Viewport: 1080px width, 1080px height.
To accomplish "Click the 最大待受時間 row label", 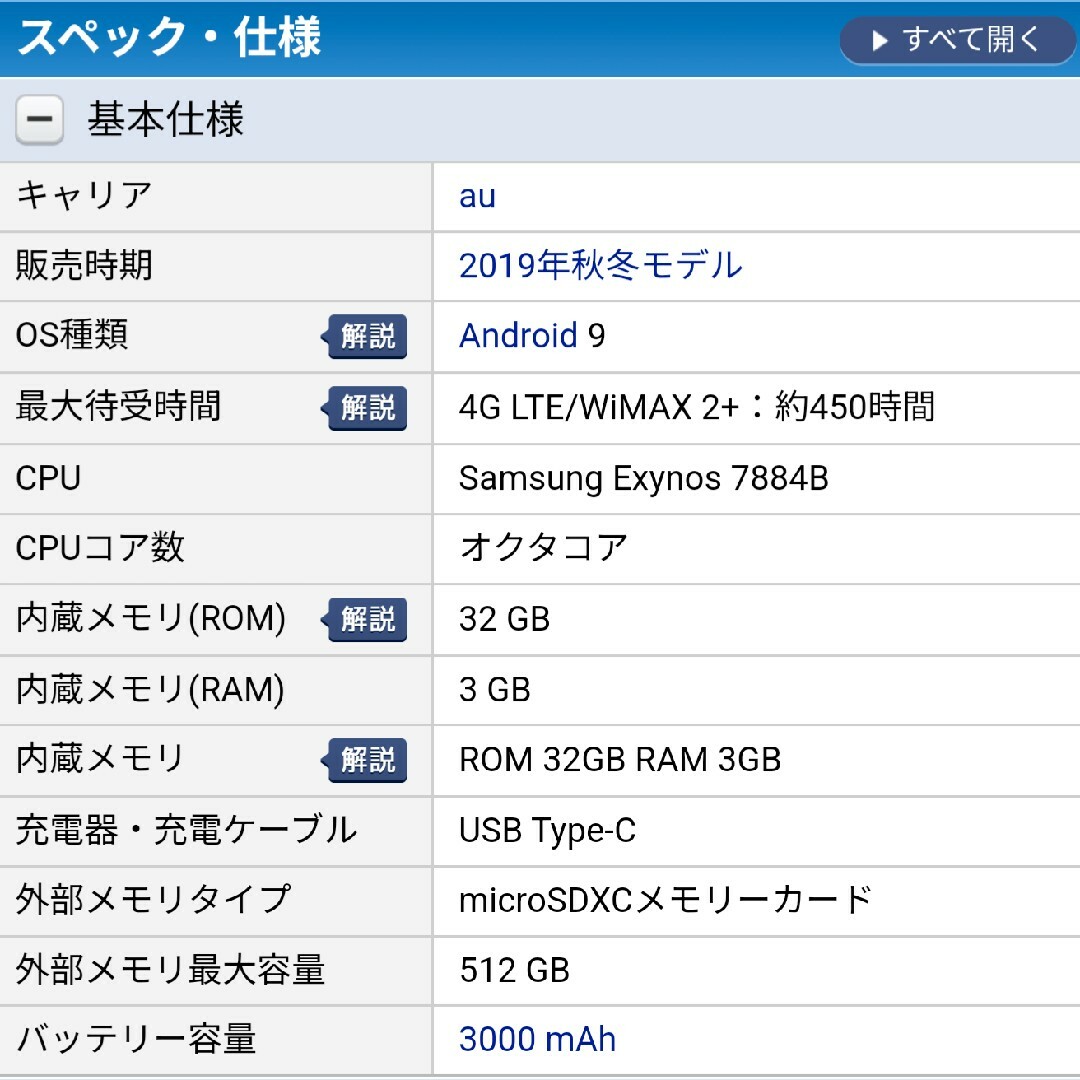I will pos(118,406).
